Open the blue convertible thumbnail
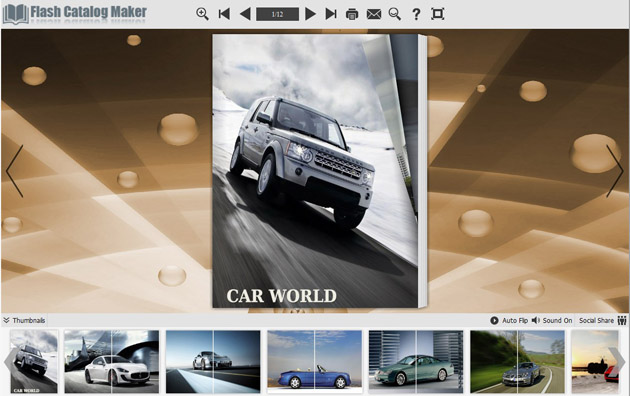Viewport: 630px width, 396px height. pos(315,361)
